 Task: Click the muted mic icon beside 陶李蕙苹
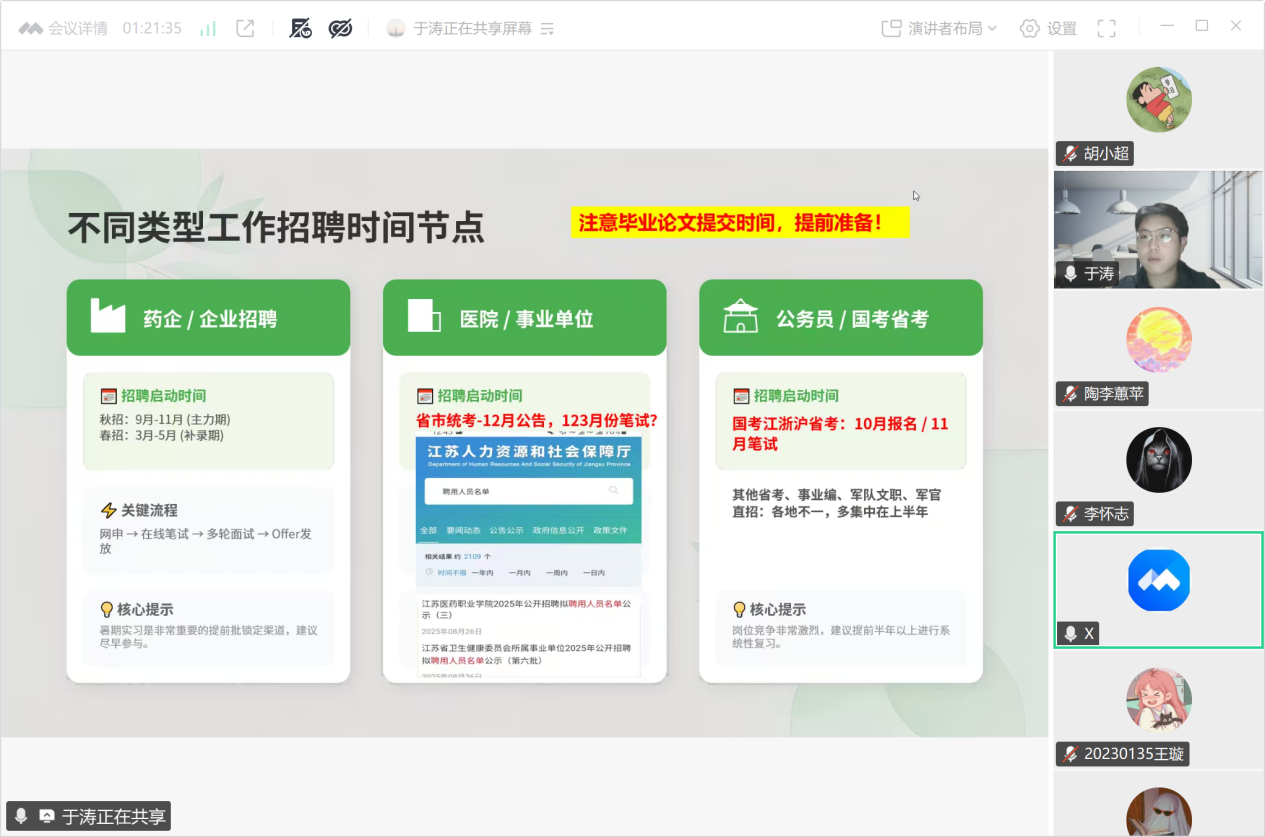[1070, 394]
